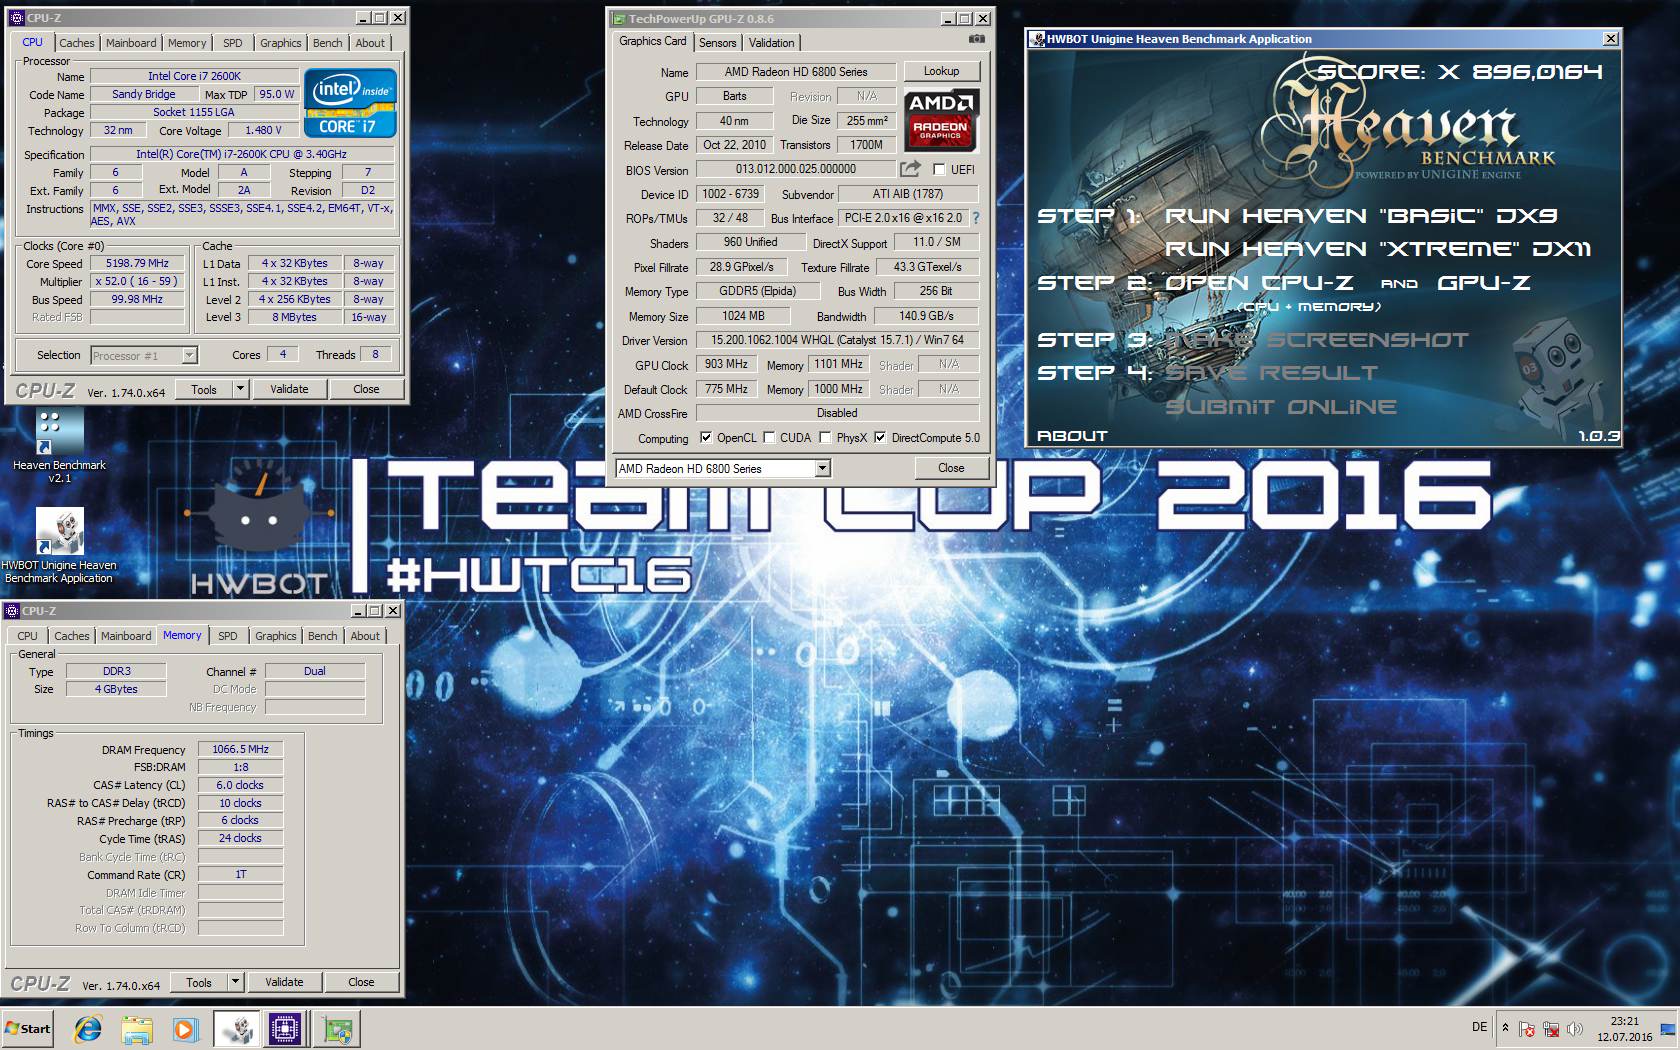Open Windows Explorer folder in taskbar
1680x1050 pixels.
(137, 1029)
